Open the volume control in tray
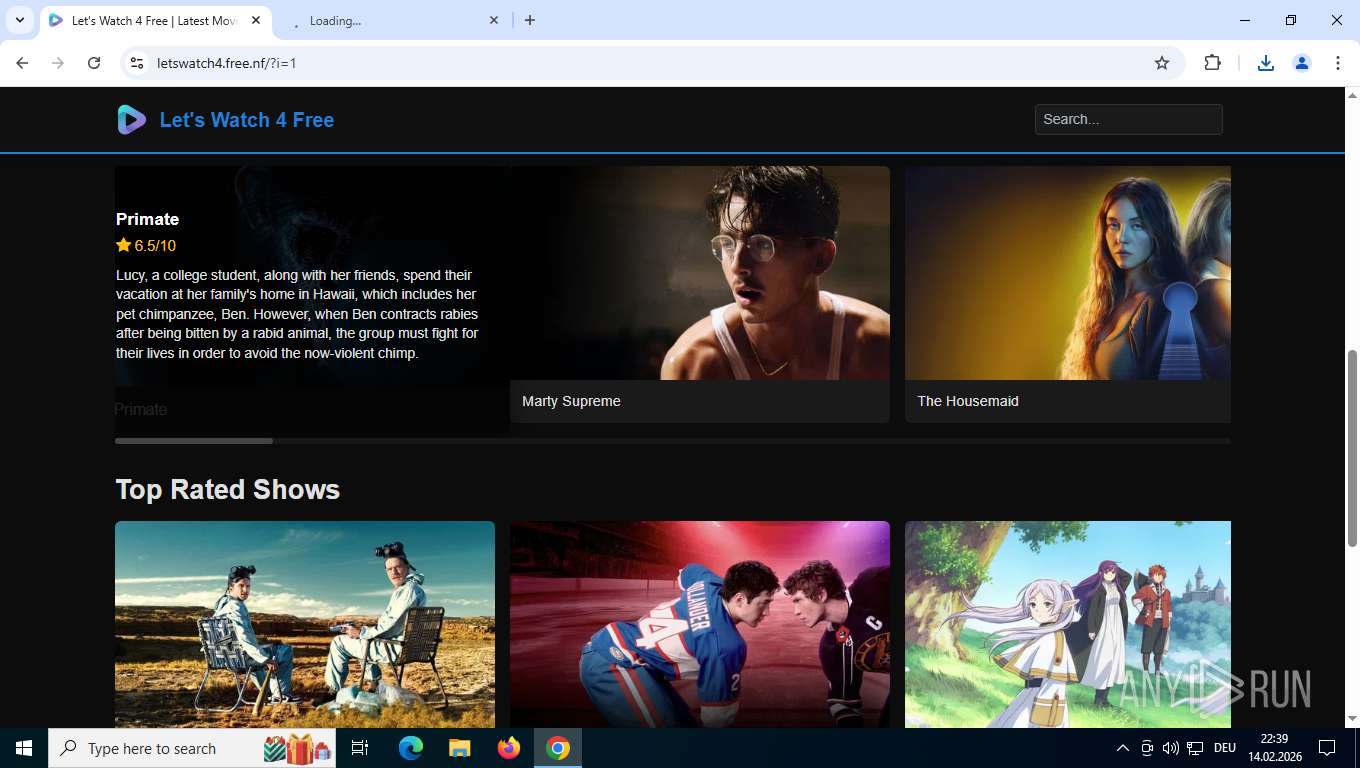Viewport: 1360px width, 768px height. (1170, 748)
